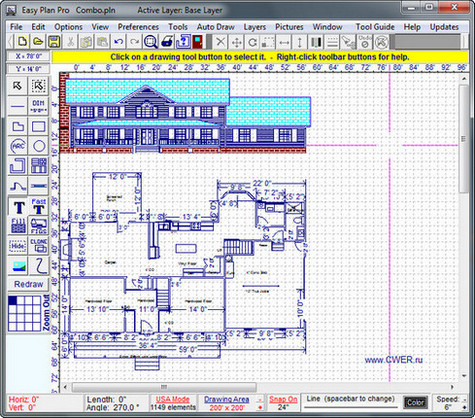Select the magnifying glass zoom tool
This screenshot has width=475, height=418.
(x=151, y=42)
